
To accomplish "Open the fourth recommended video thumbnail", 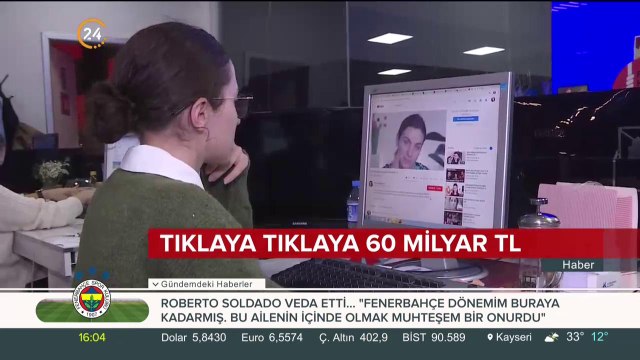I will click(454, 204).
